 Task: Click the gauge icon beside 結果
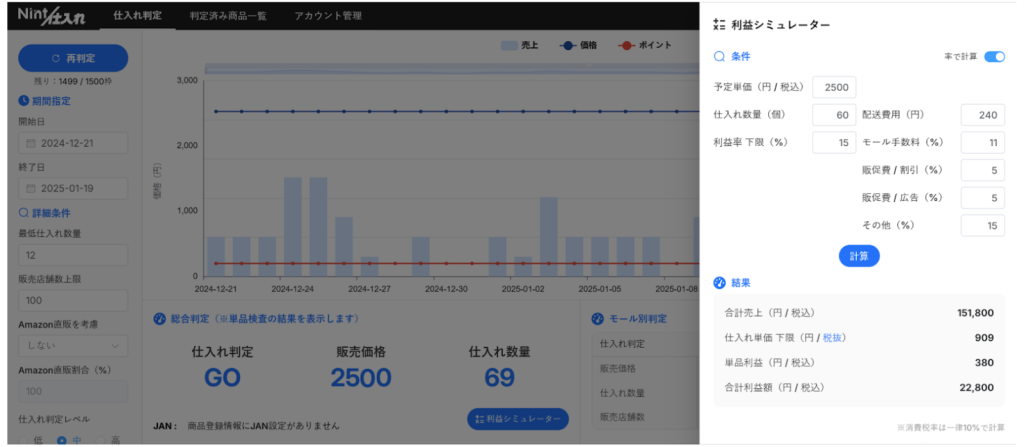pos(719,283)
